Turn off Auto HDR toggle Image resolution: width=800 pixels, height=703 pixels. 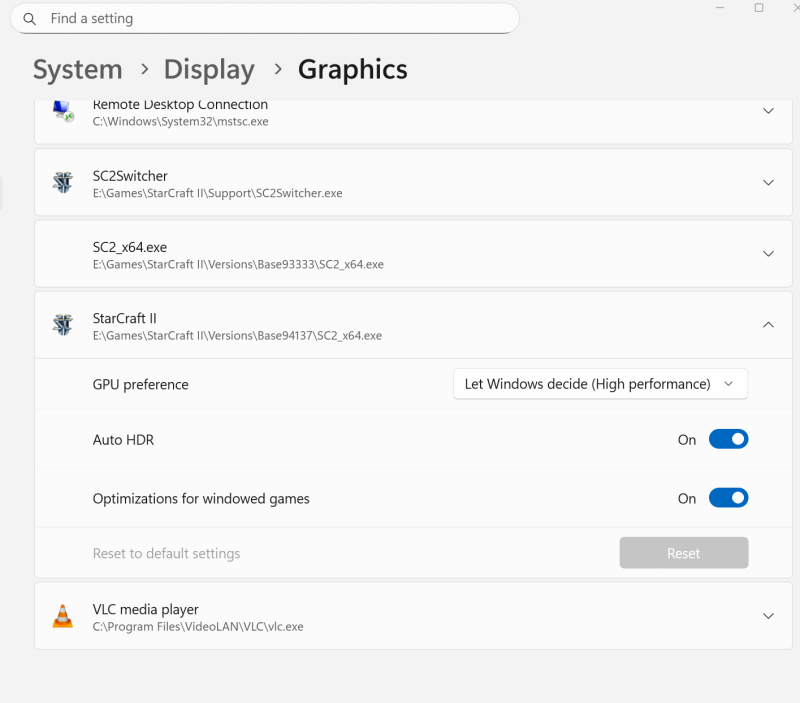click(x=728, y=439)
